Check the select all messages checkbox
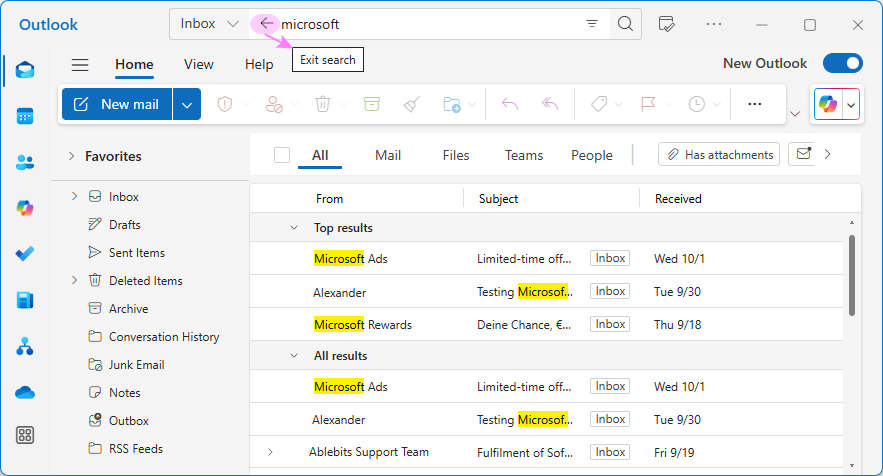 coord(282,155)
